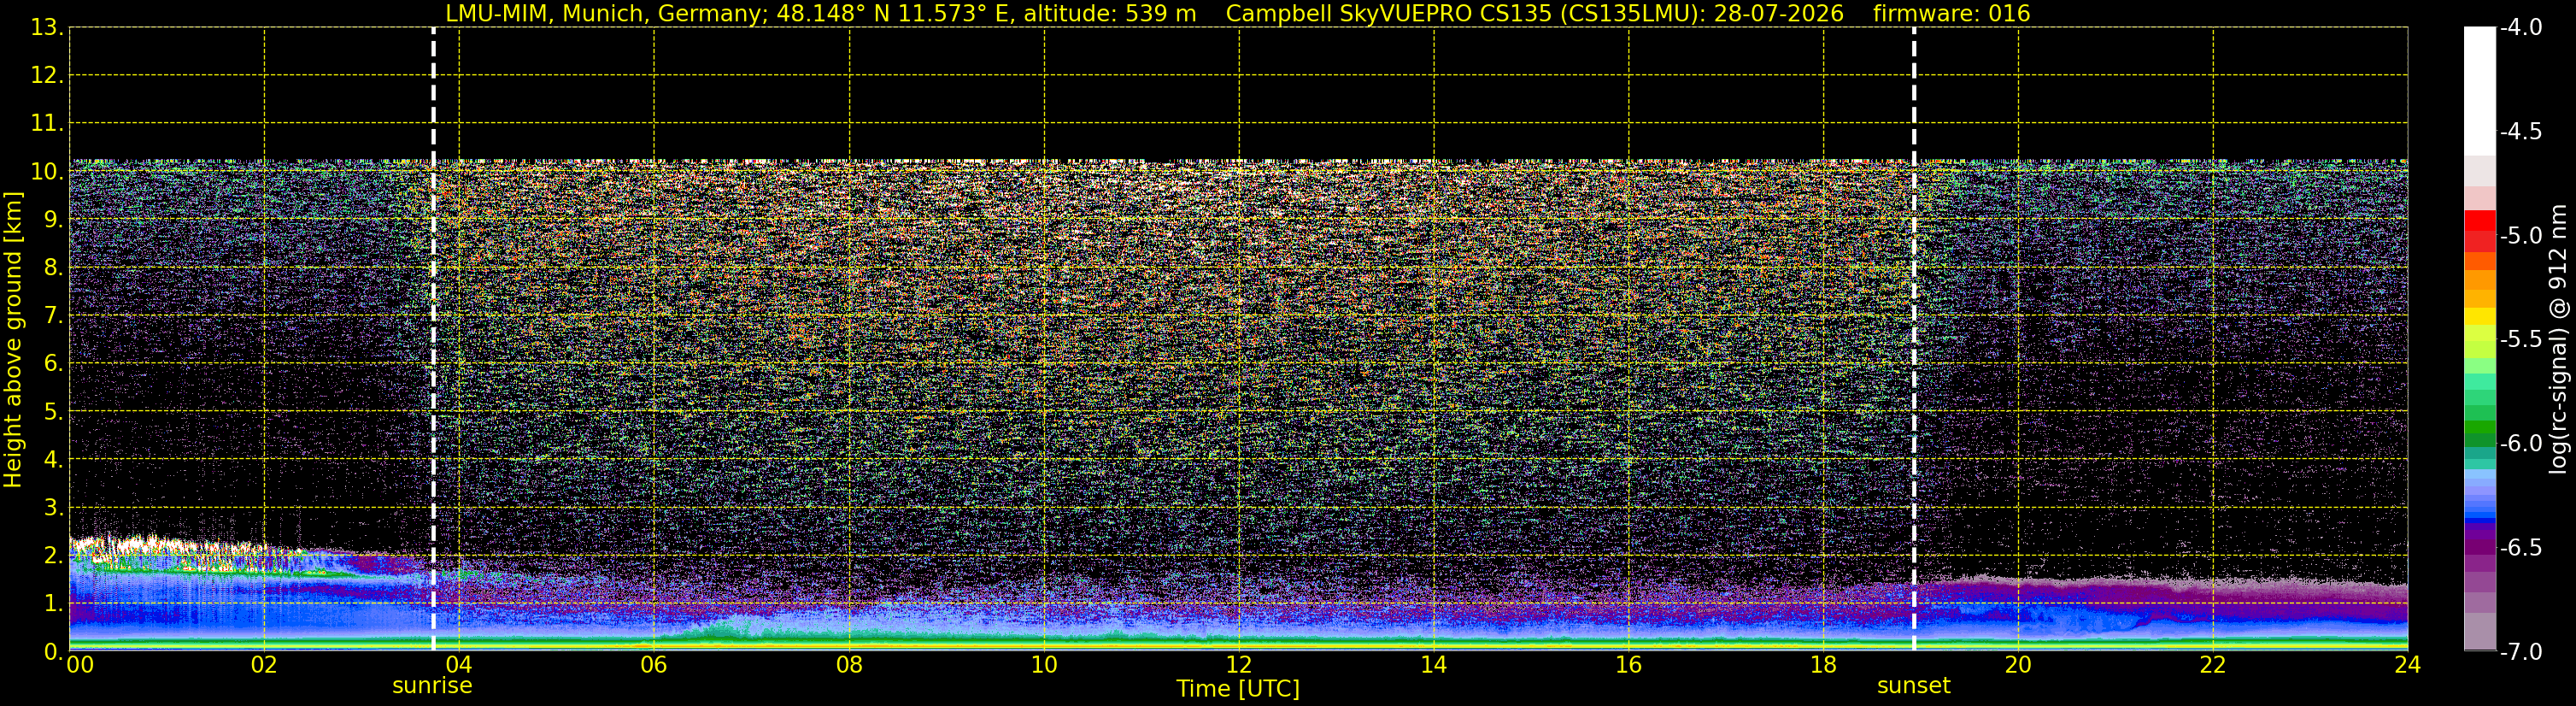Click the time axis tick '16'
Screen dimensions: 2576x706
tap(1629, 665)
